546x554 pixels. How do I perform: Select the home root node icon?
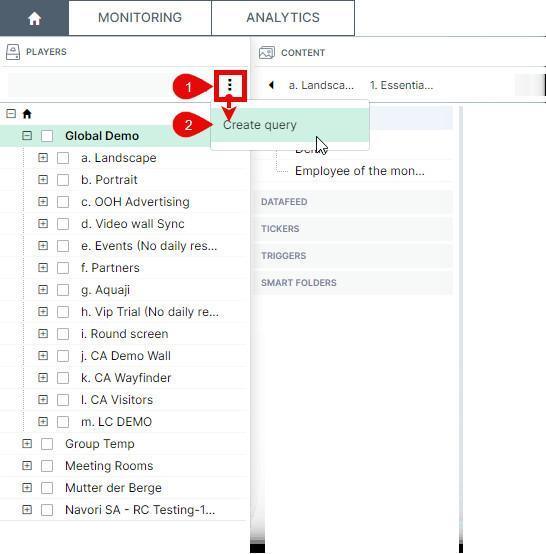(x=27, y=114)
